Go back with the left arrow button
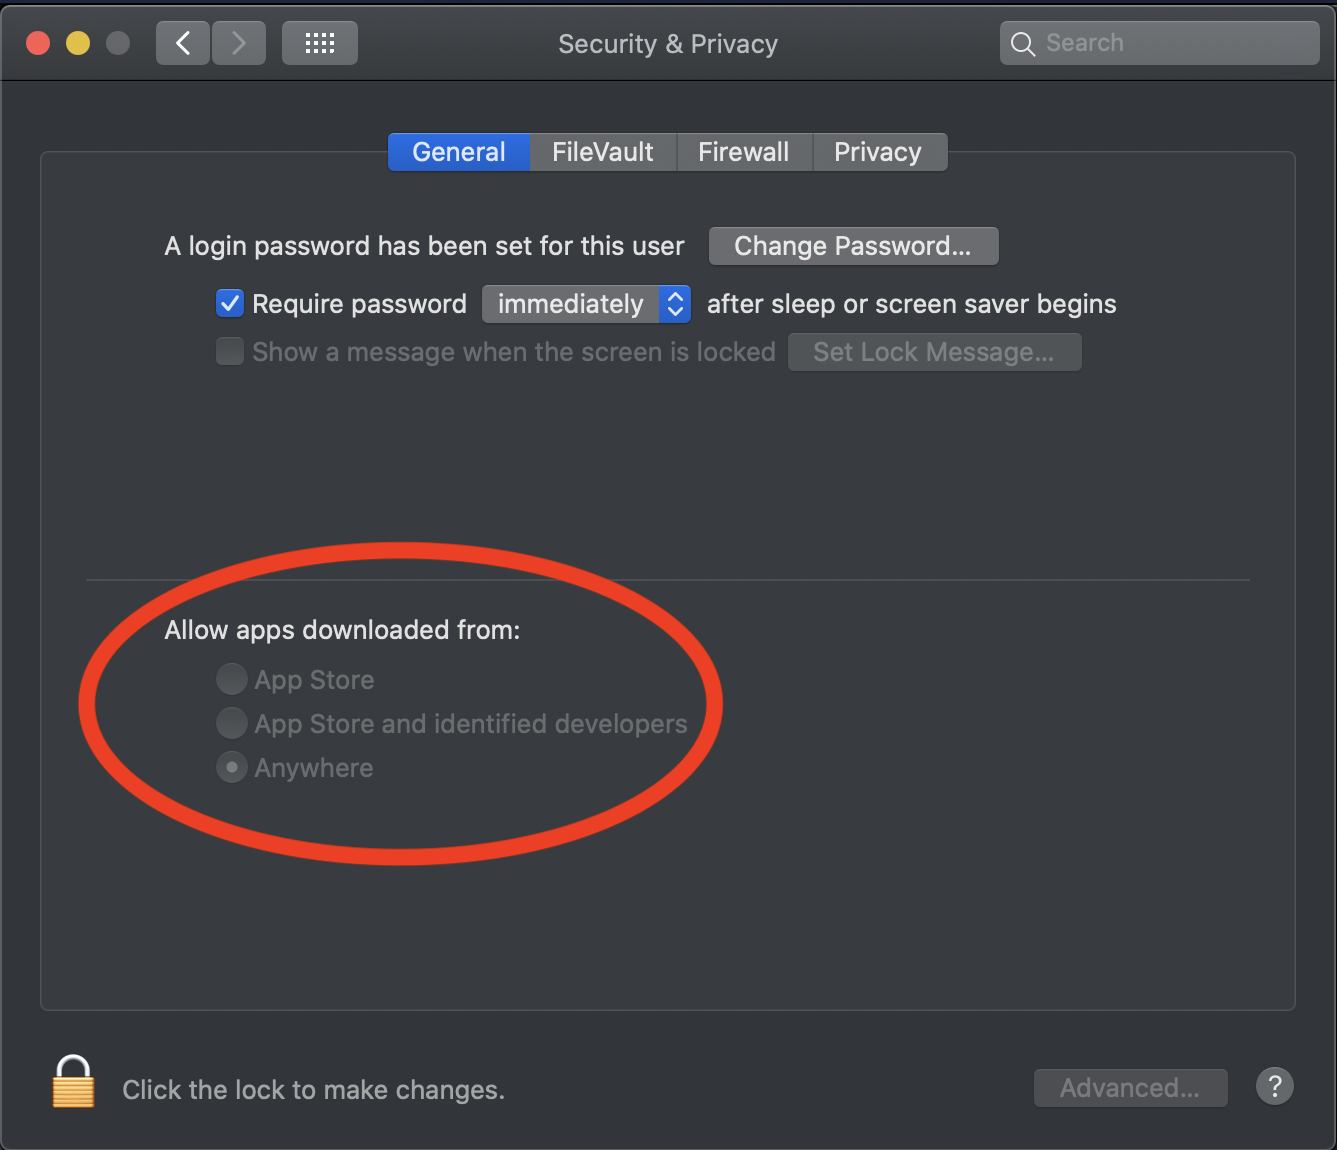1337x1150 pixels. click(x=183, y=43)
